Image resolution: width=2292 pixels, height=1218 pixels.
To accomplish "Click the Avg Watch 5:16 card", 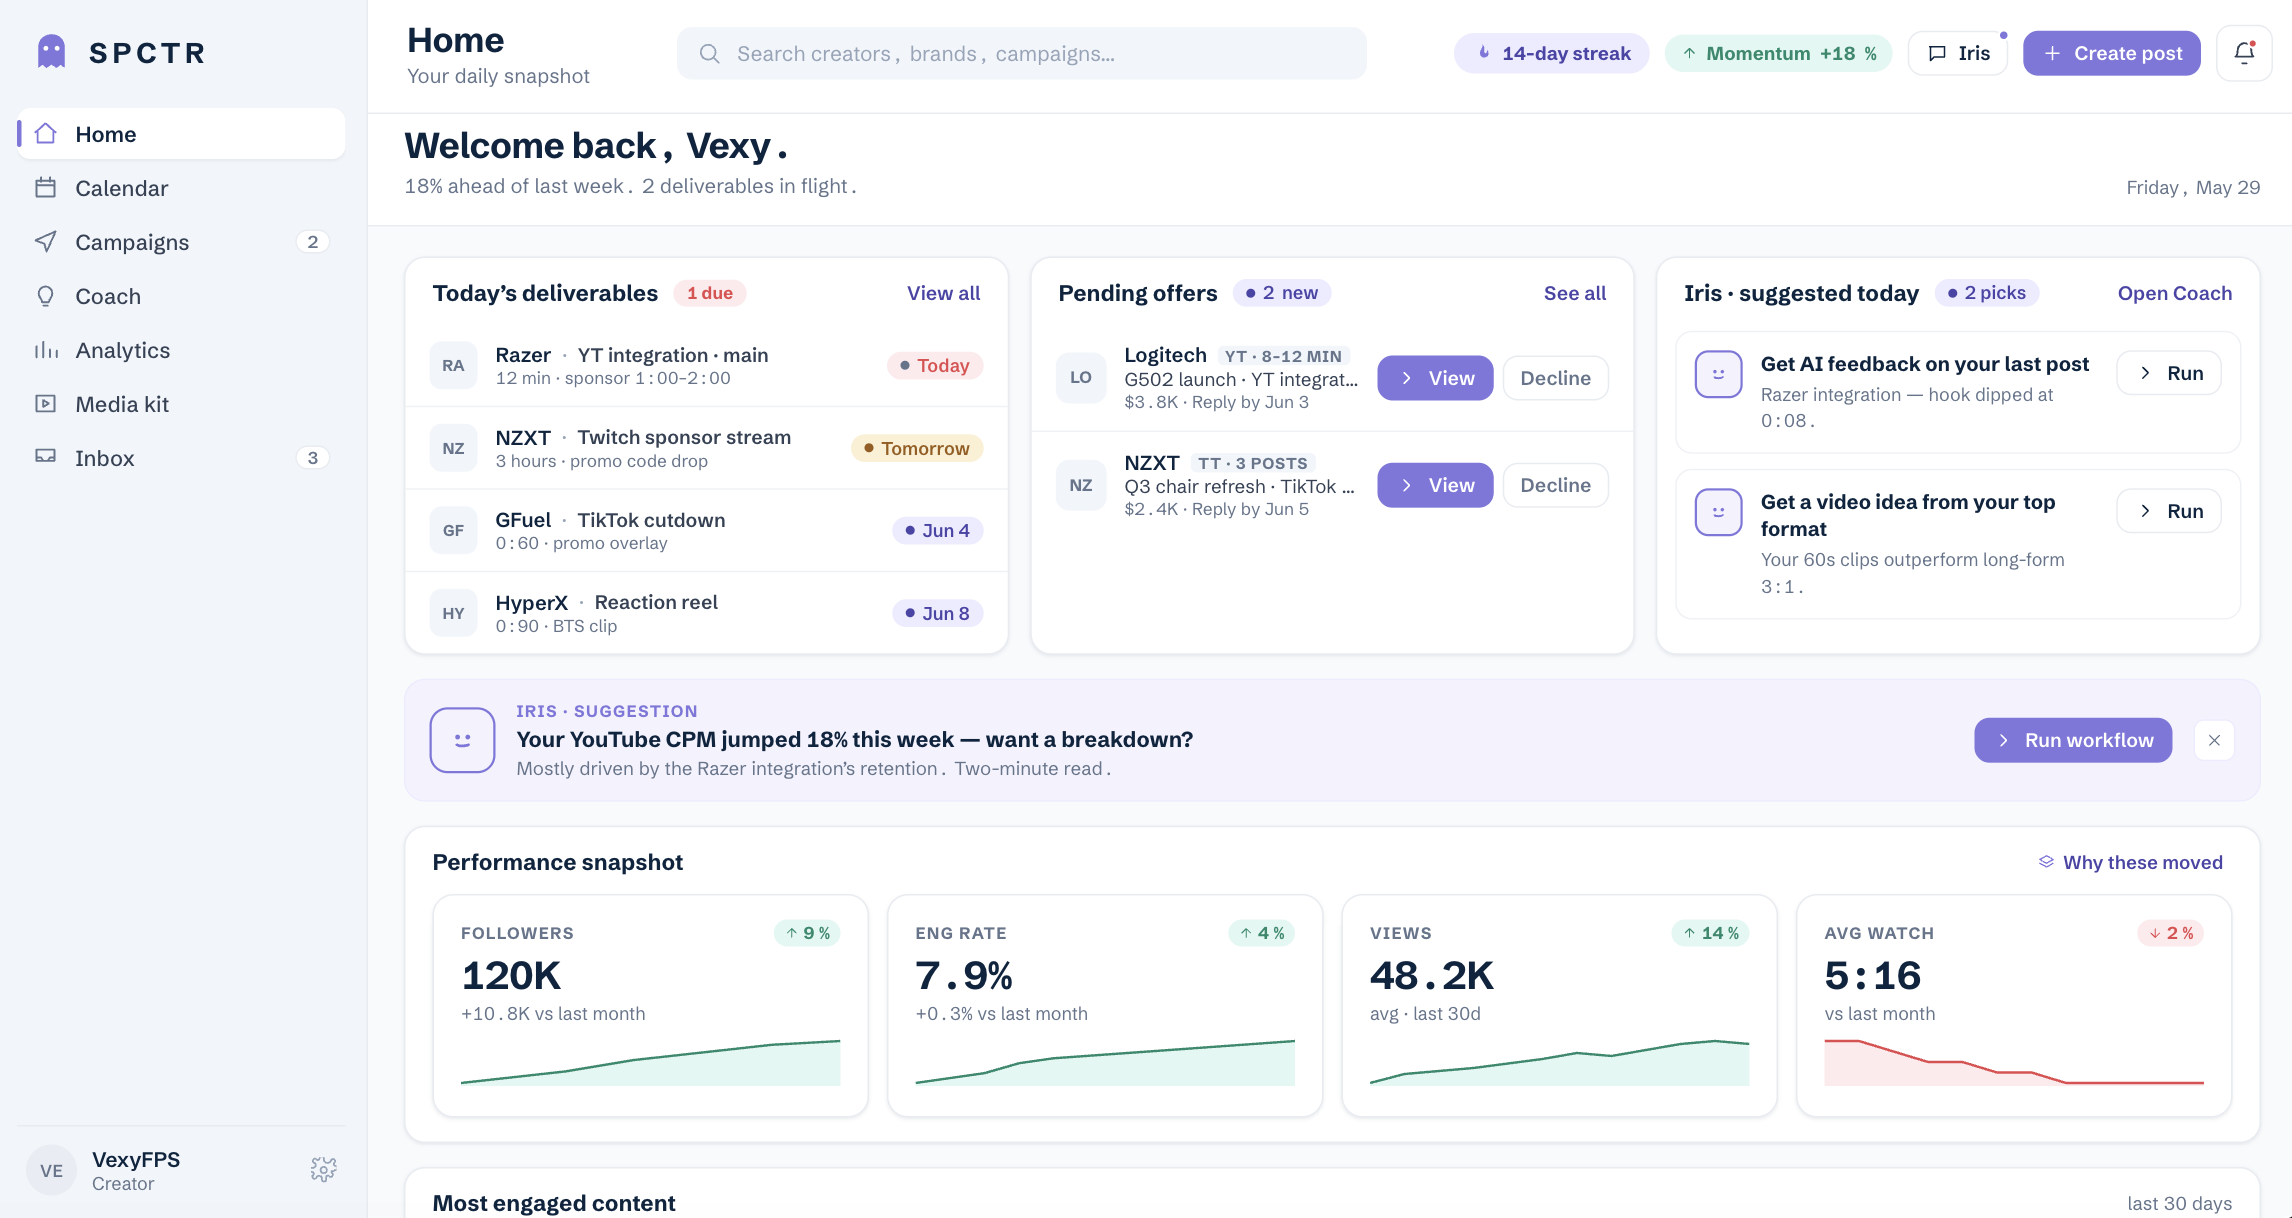I will [2014, 1006].
